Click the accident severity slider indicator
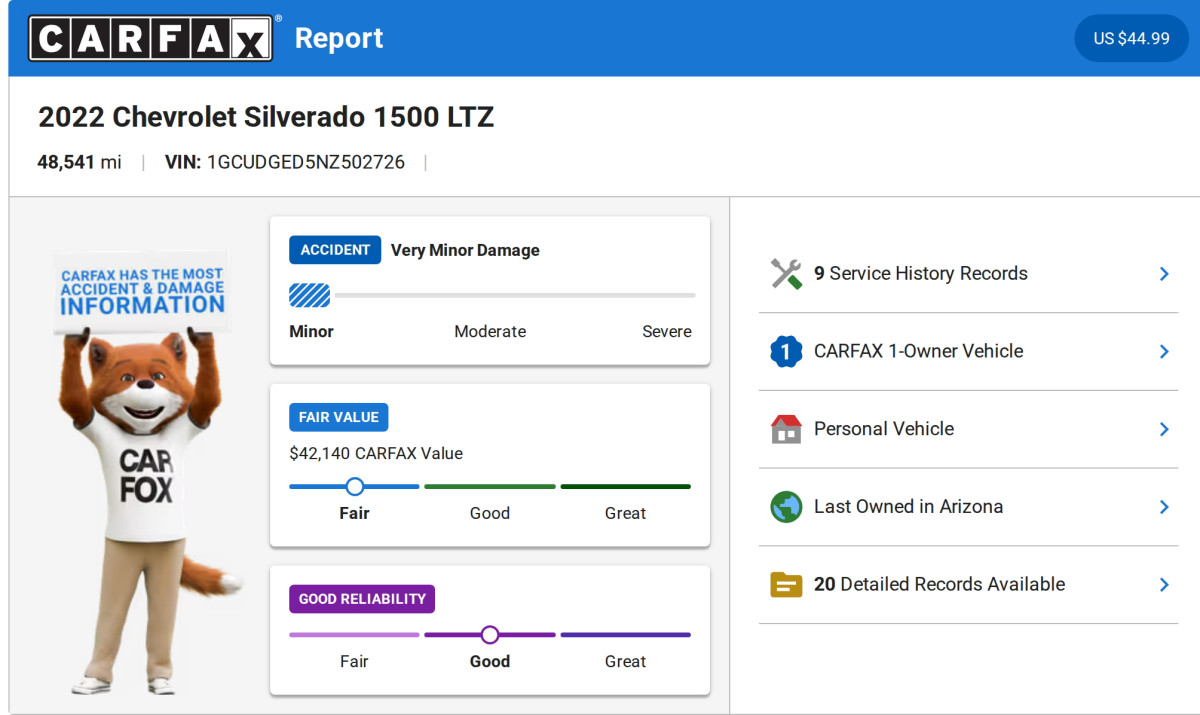1200x715 pixels. (309, 295)
